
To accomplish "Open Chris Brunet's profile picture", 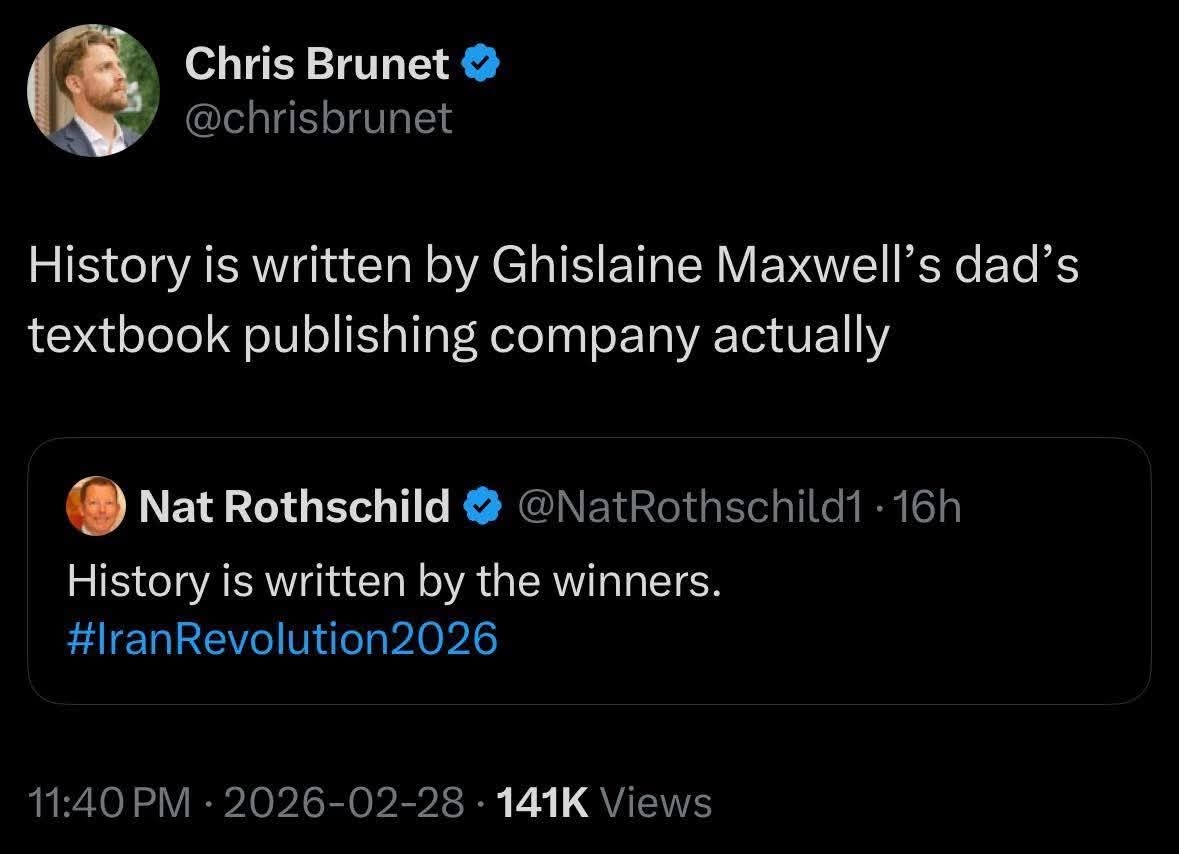I will (93, 91).
